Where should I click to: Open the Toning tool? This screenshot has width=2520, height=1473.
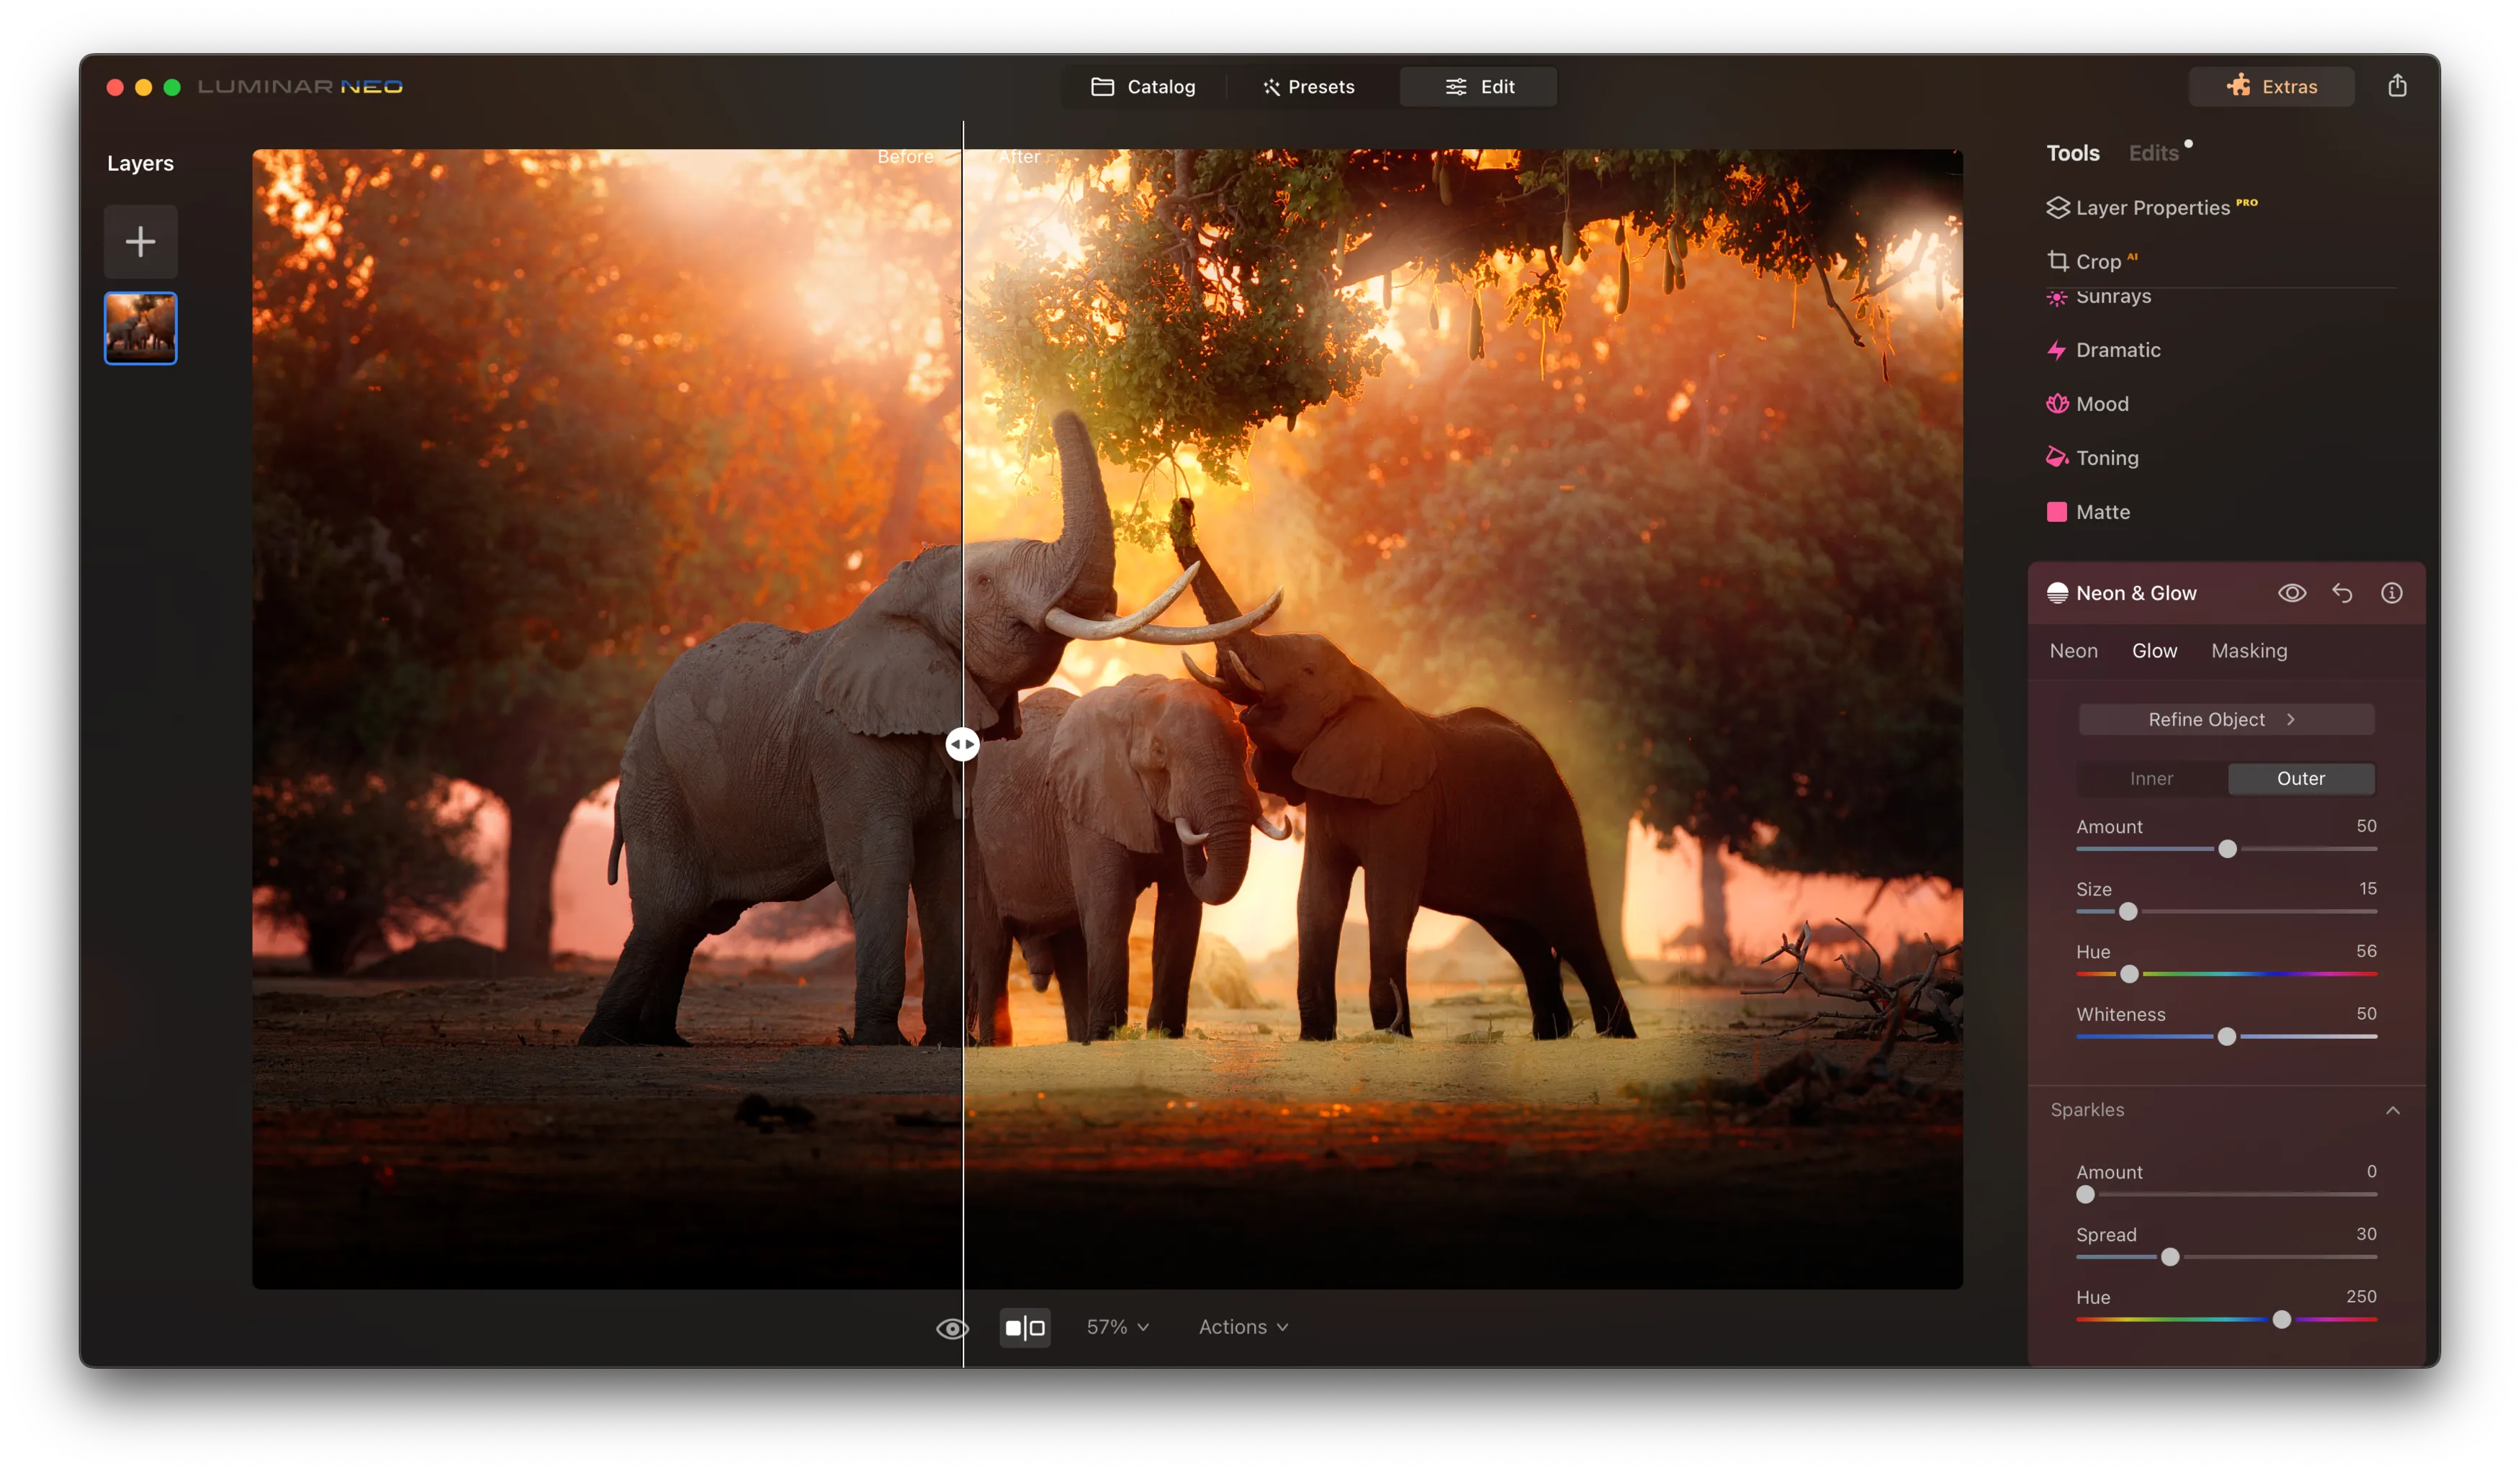[x=2106, y=458]
